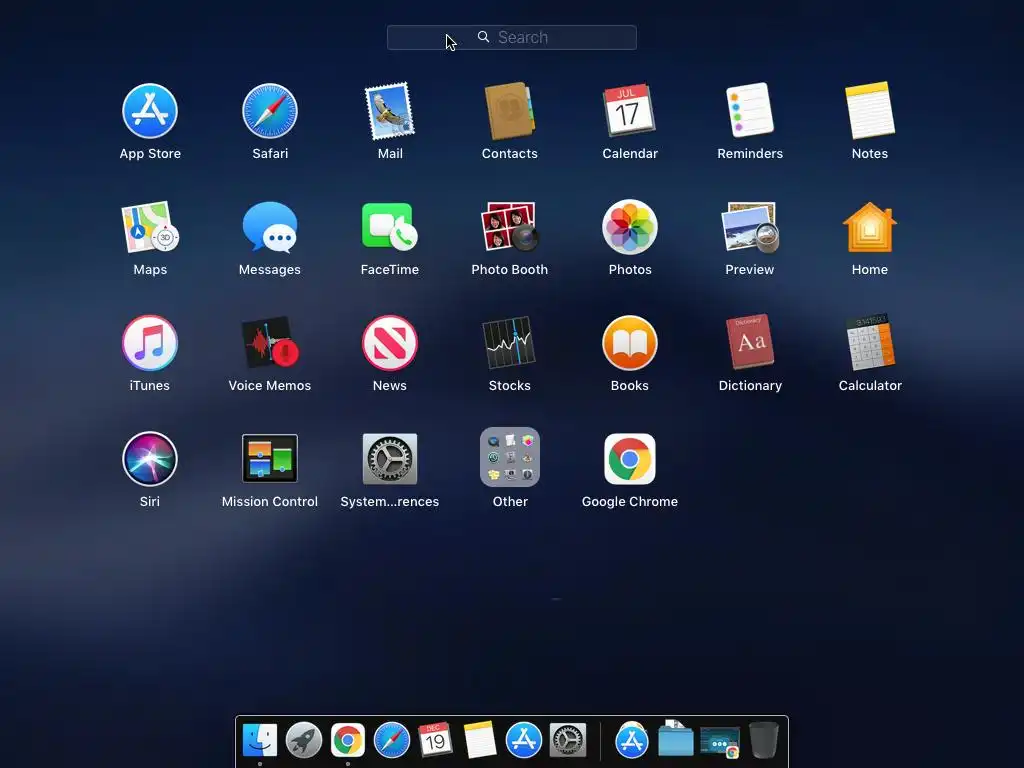This screenshot has width=1024, height=768.
Task: Launch the Stocks app
Action: pyautogui.click(x=509, y=343)
